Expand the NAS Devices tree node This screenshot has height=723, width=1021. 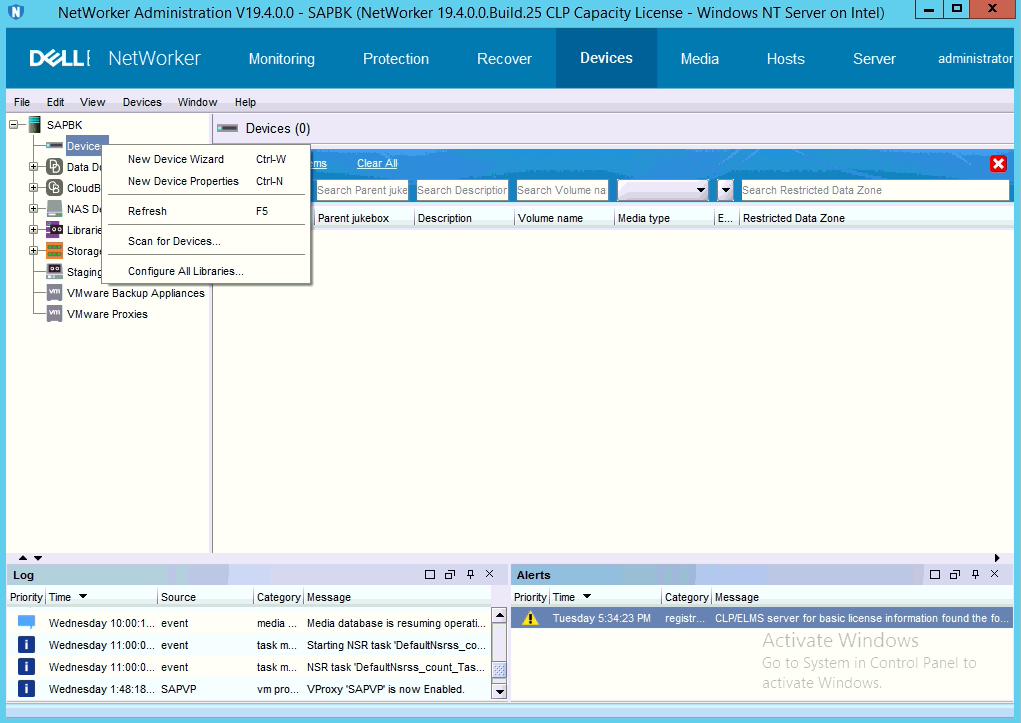pos(34,209)
